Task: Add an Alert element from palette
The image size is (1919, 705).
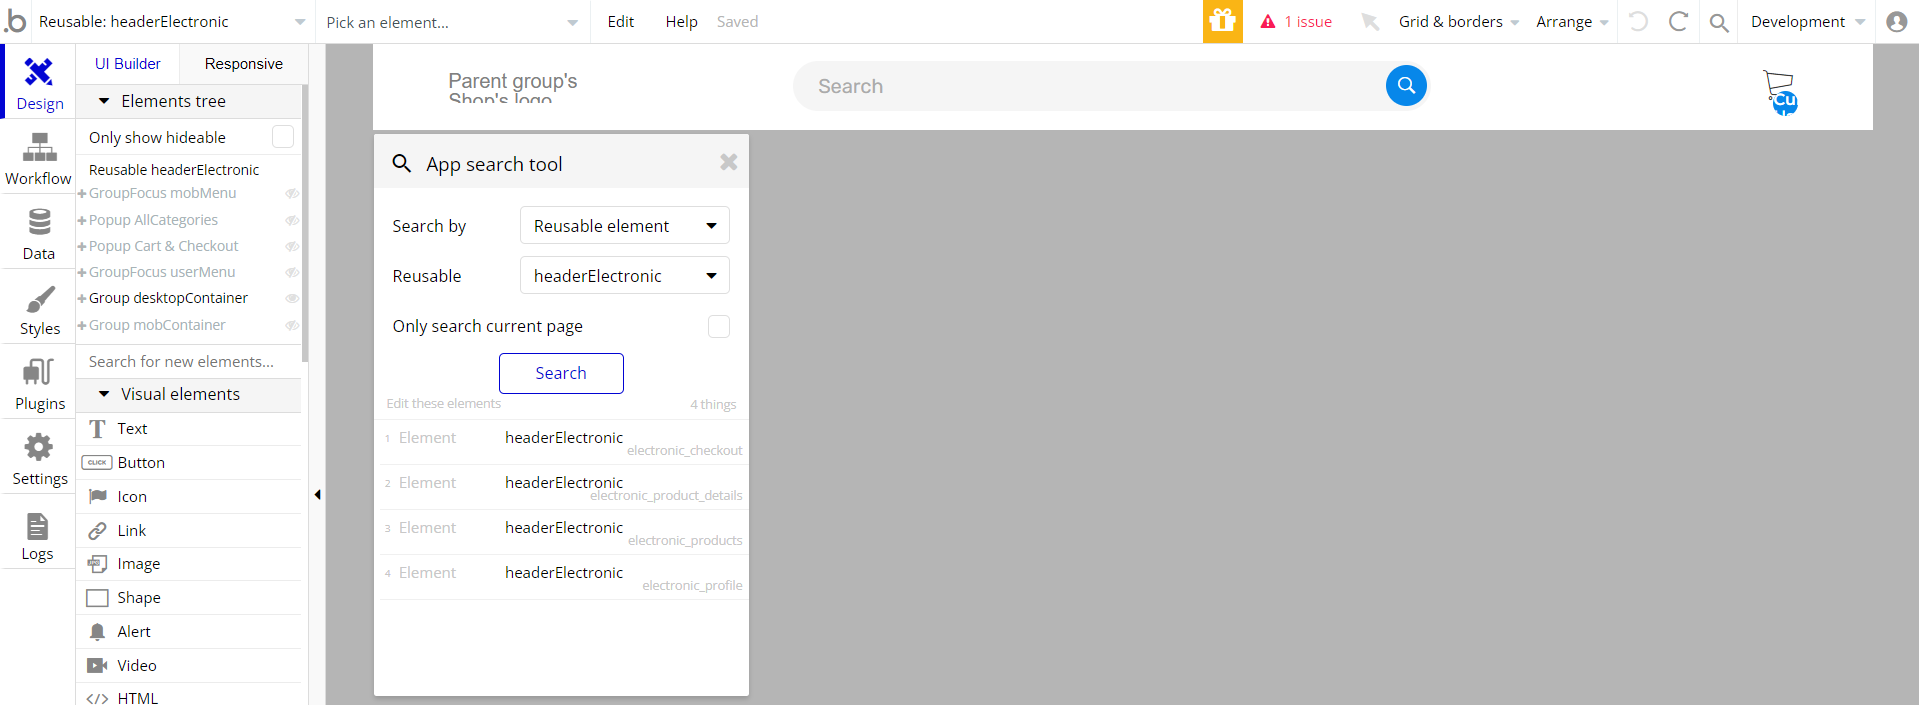Action: 189,632
